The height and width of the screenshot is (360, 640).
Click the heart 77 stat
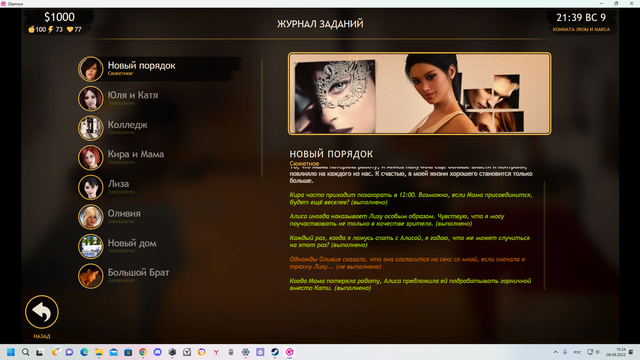tap(74, 29)
